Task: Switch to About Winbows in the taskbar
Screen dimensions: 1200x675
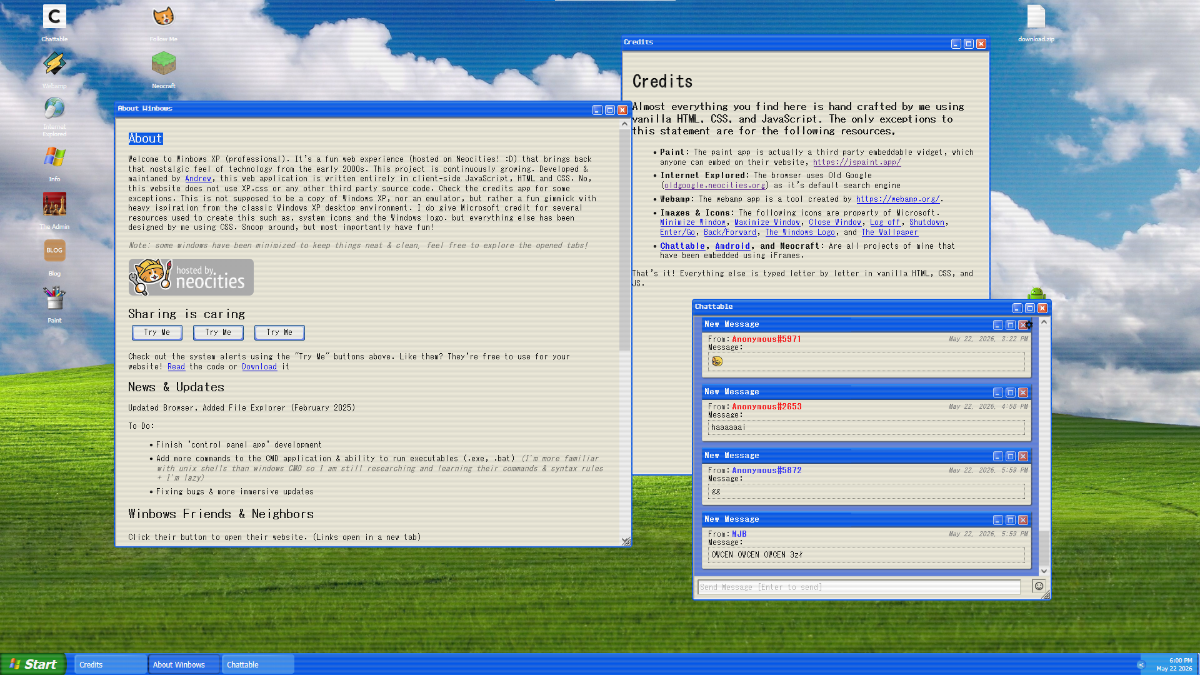Action: pyautogui.click(x=184, y=664)
